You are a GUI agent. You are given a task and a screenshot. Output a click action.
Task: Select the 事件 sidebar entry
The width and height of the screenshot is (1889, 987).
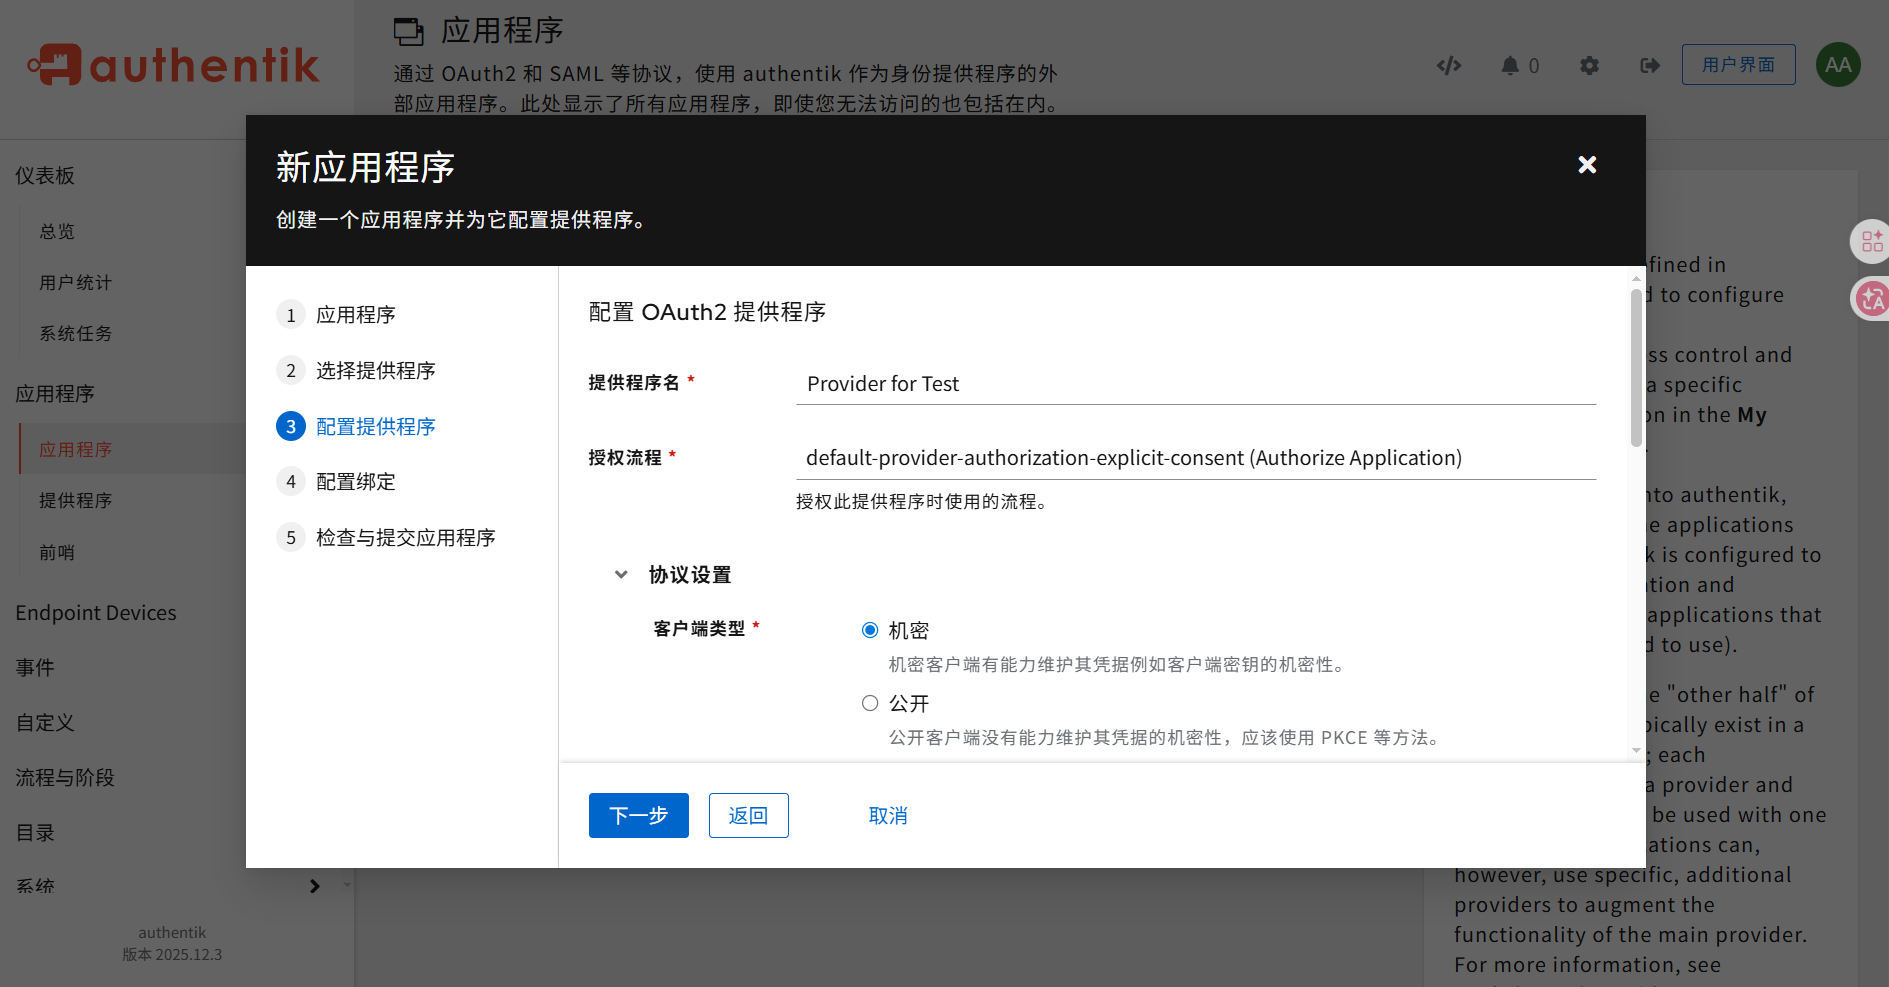coord(36,667)
